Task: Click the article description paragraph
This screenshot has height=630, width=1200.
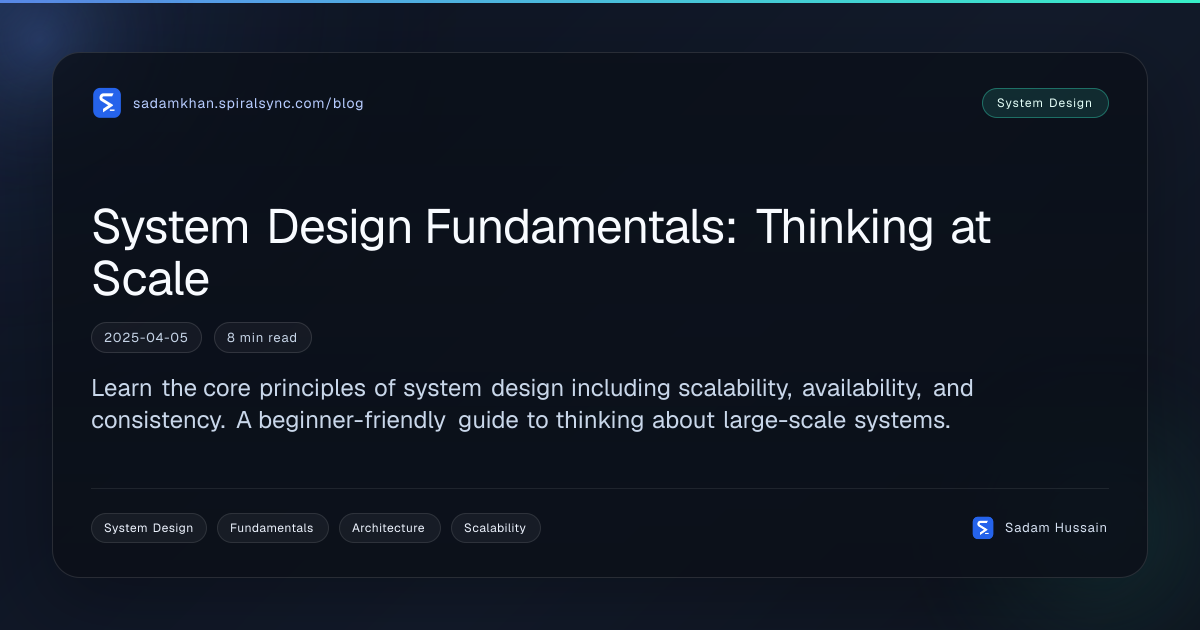Action: (532, 404)
